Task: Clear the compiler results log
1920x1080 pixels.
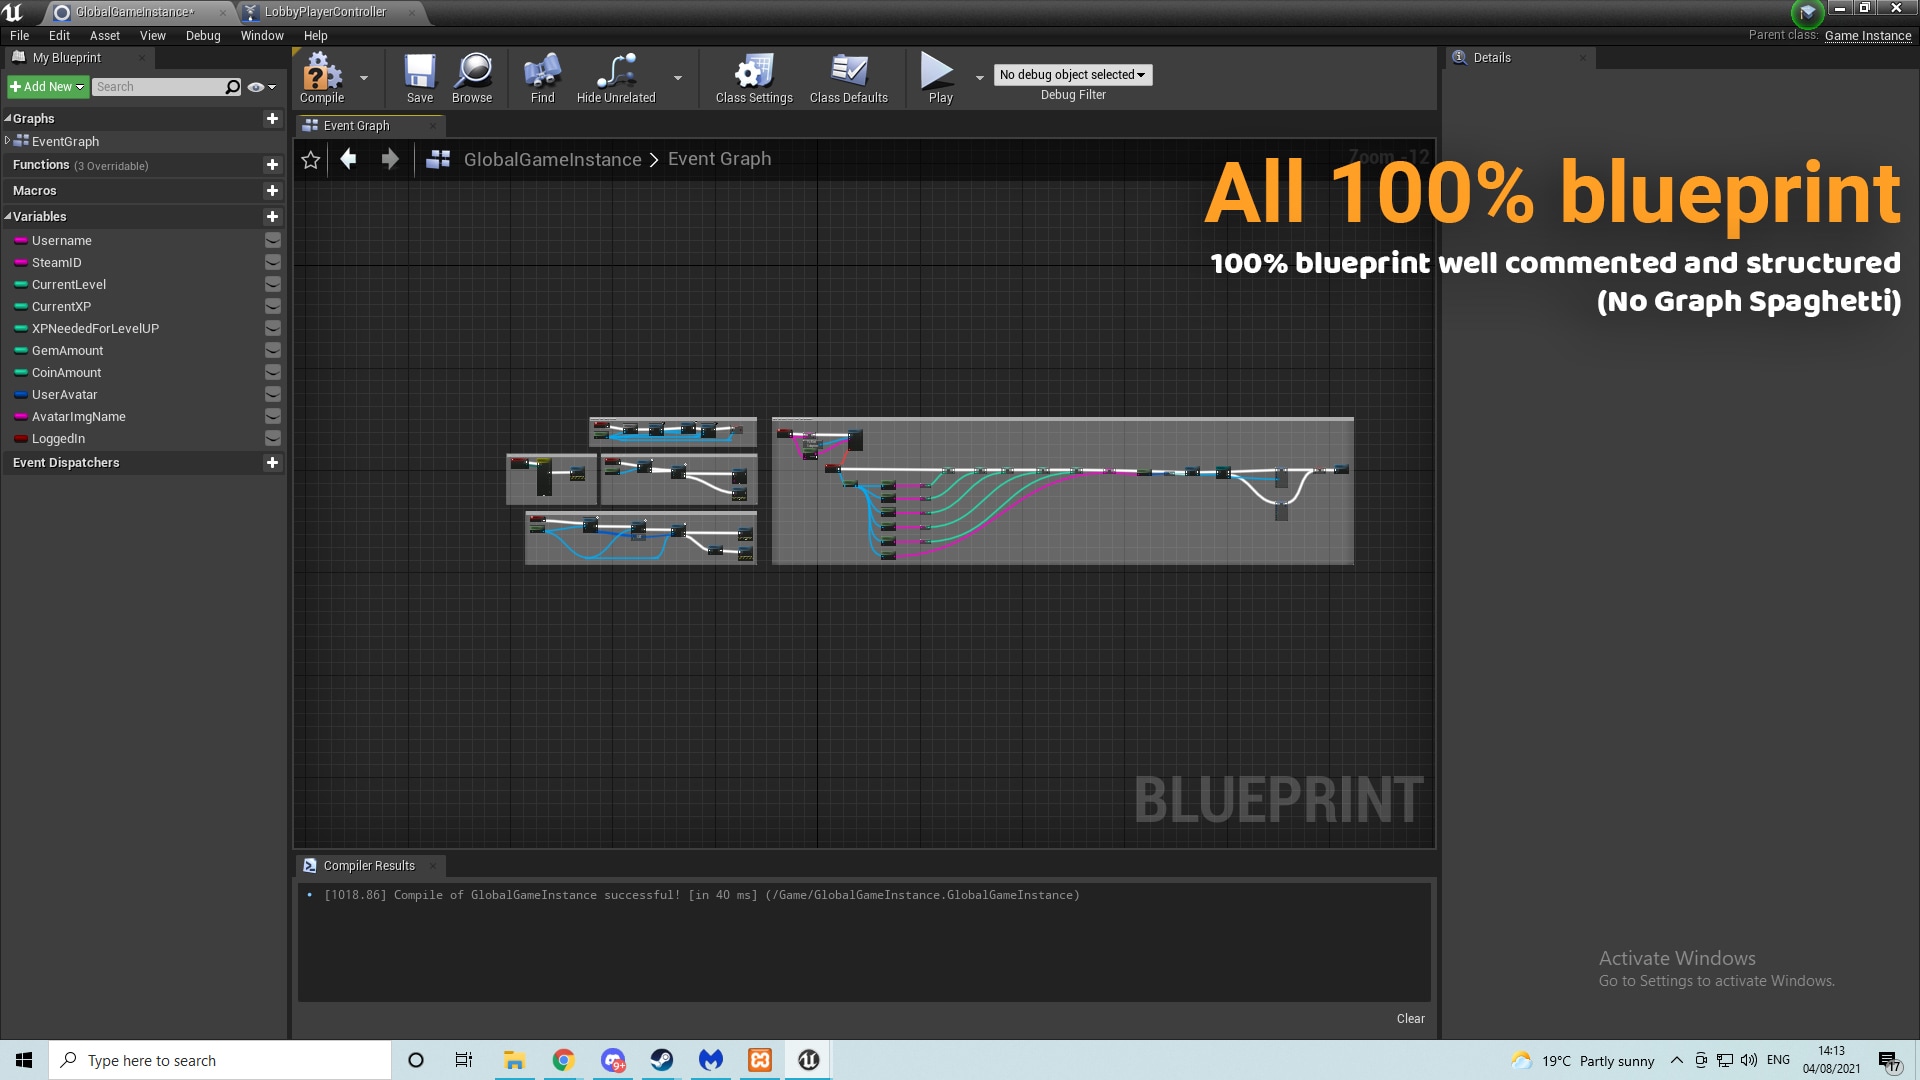Action: coord(1411,1019)
